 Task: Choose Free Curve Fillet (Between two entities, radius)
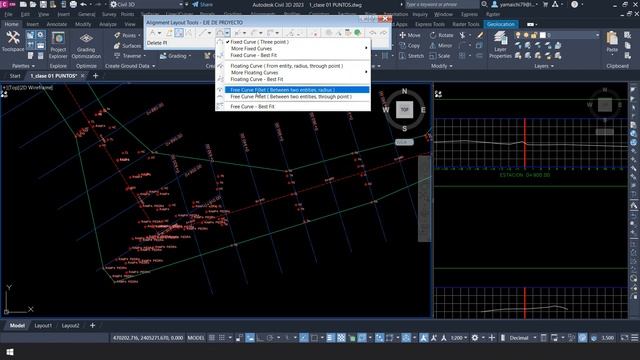(293, 90)
